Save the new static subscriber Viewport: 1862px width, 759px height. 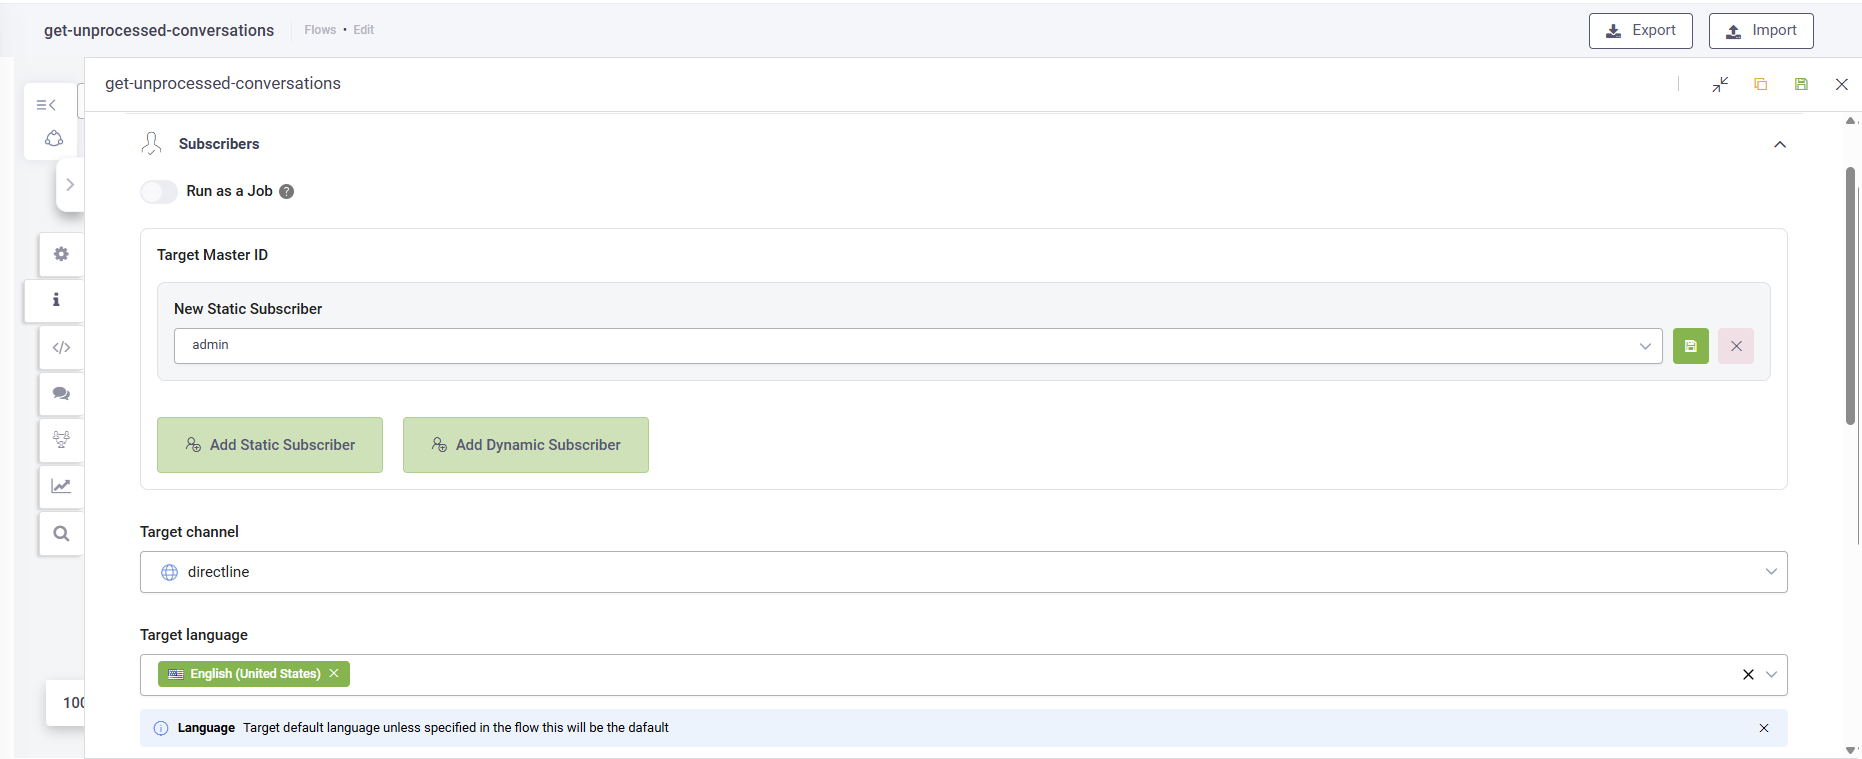tap(1691, 346)
